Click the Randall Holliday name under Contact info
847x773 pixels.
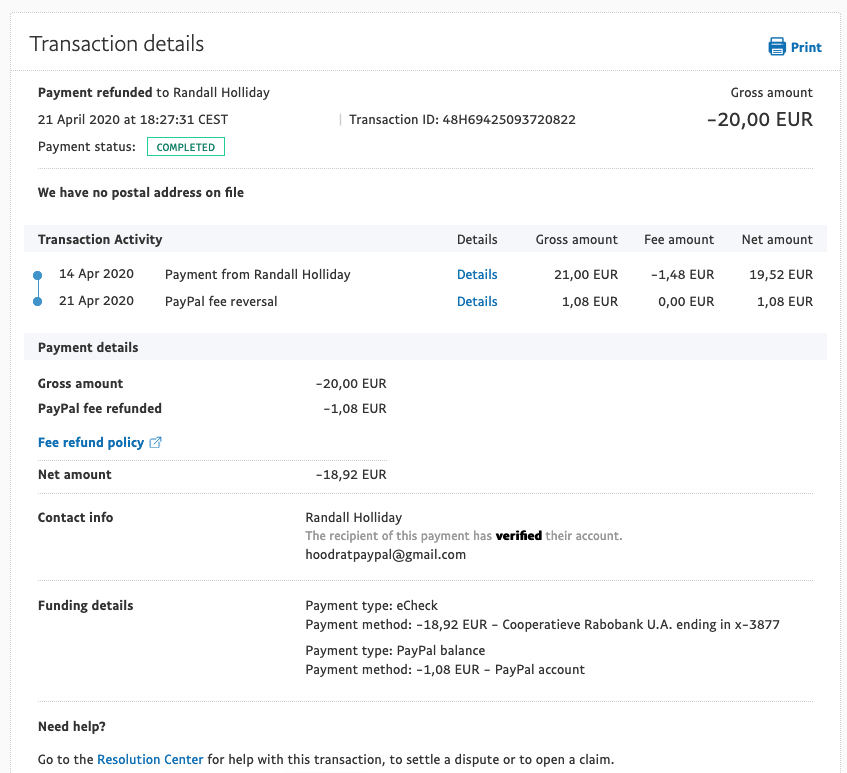point(353,517)
